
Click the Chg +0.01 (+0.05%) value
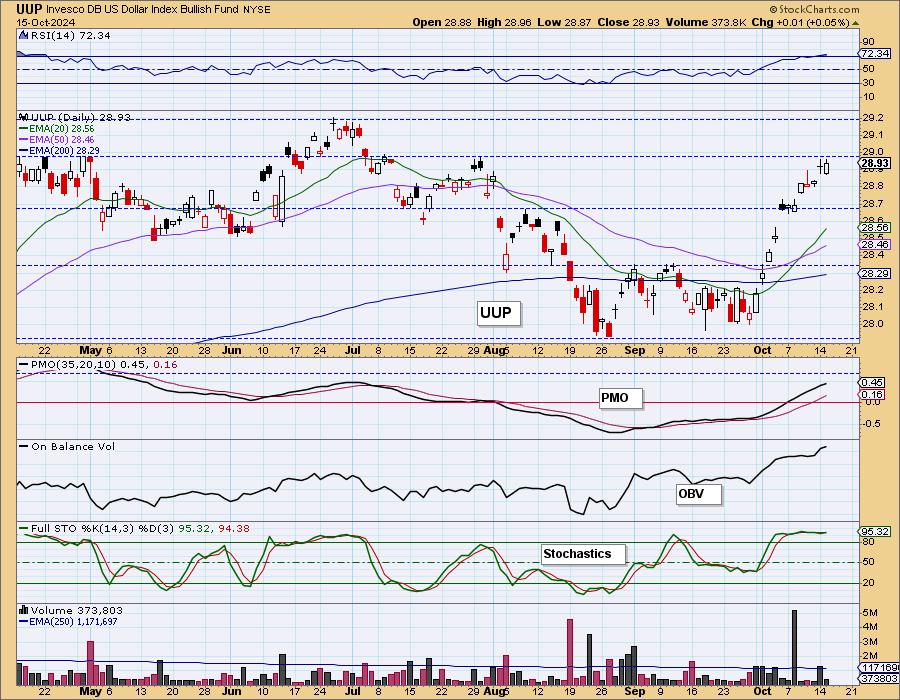(800, 22)
